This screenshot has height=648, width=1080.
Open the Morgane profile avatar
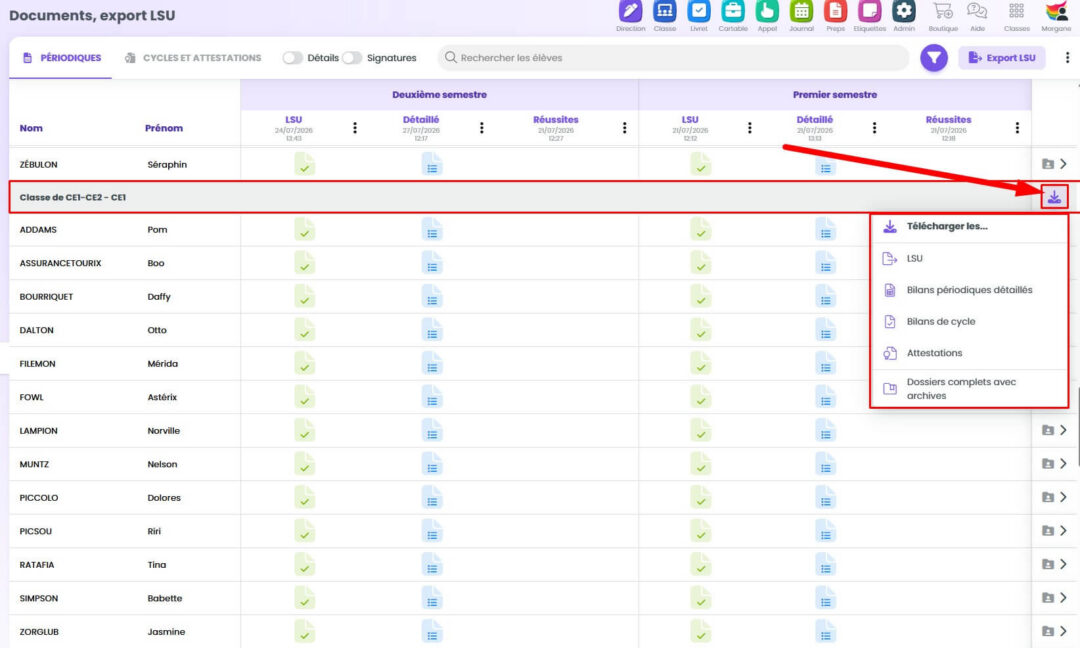[1056, 12]
